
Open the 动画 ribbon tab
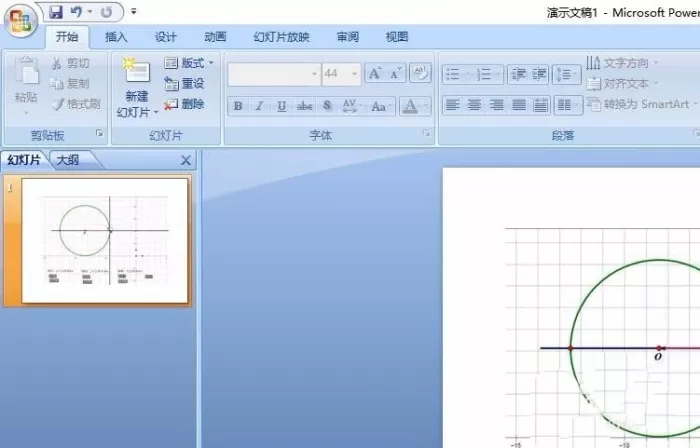(x=215, y=37)
